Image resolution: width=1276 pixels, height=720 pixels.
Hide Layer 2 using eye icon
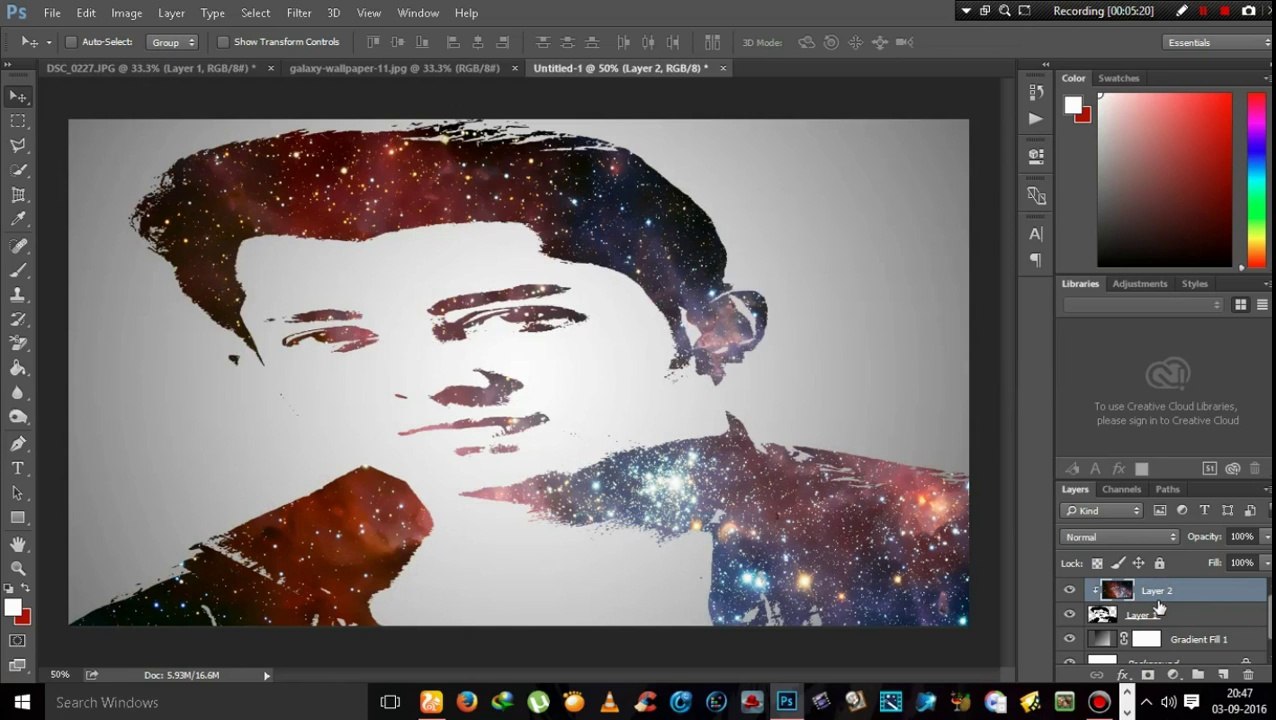point(1070,591)
